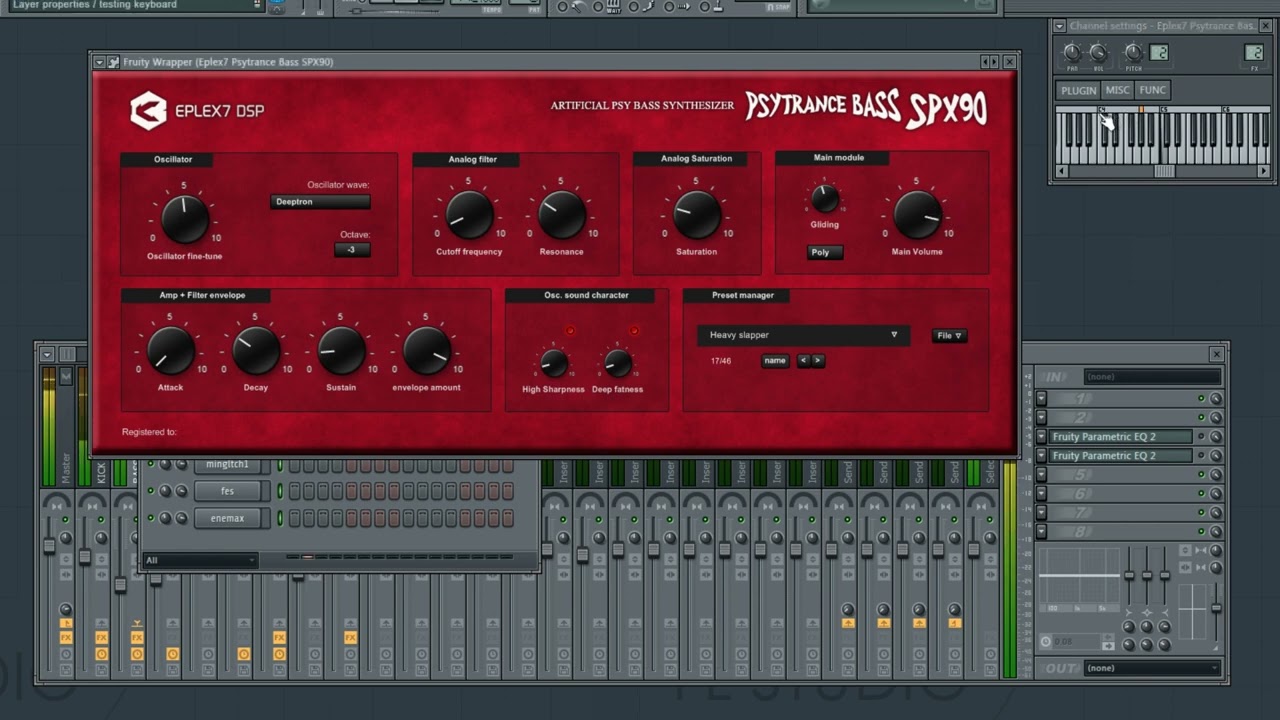
Task: Click the Main Volume knob
Action: point(917,214)
